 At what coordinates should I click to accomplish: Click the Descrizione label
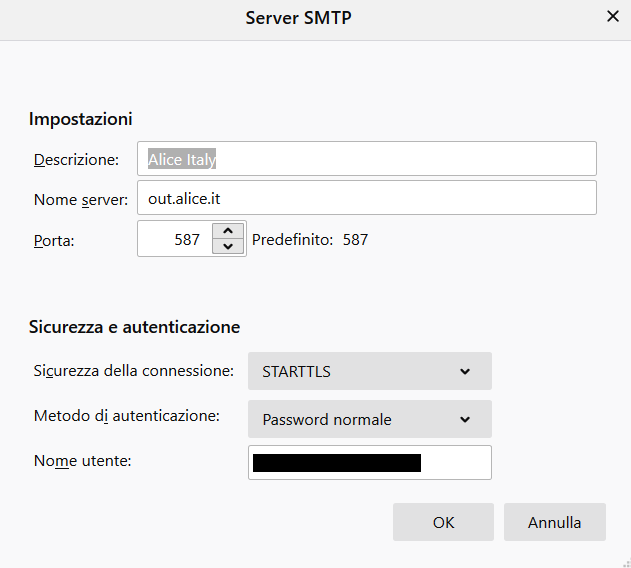point(76,160)
